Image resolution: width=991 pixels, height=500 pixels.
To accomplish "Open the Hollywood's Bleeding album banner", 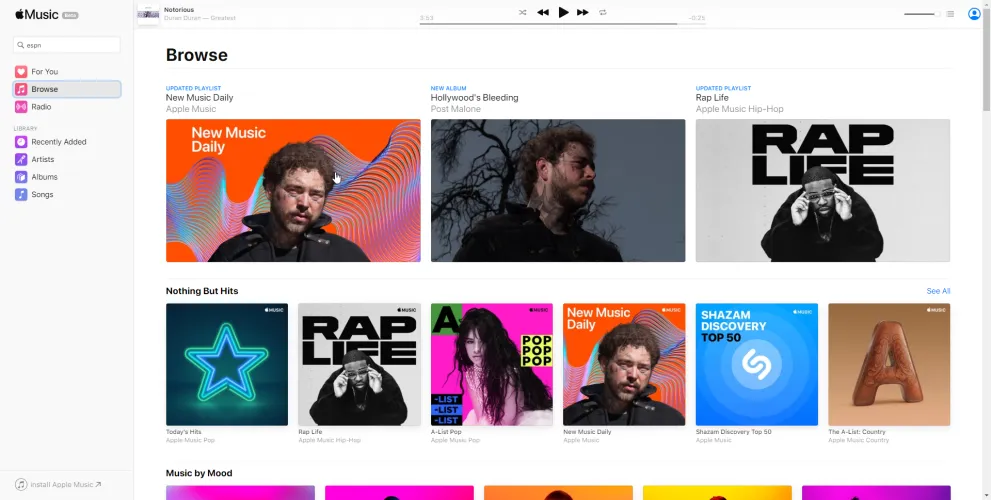I will coord(558,190).
